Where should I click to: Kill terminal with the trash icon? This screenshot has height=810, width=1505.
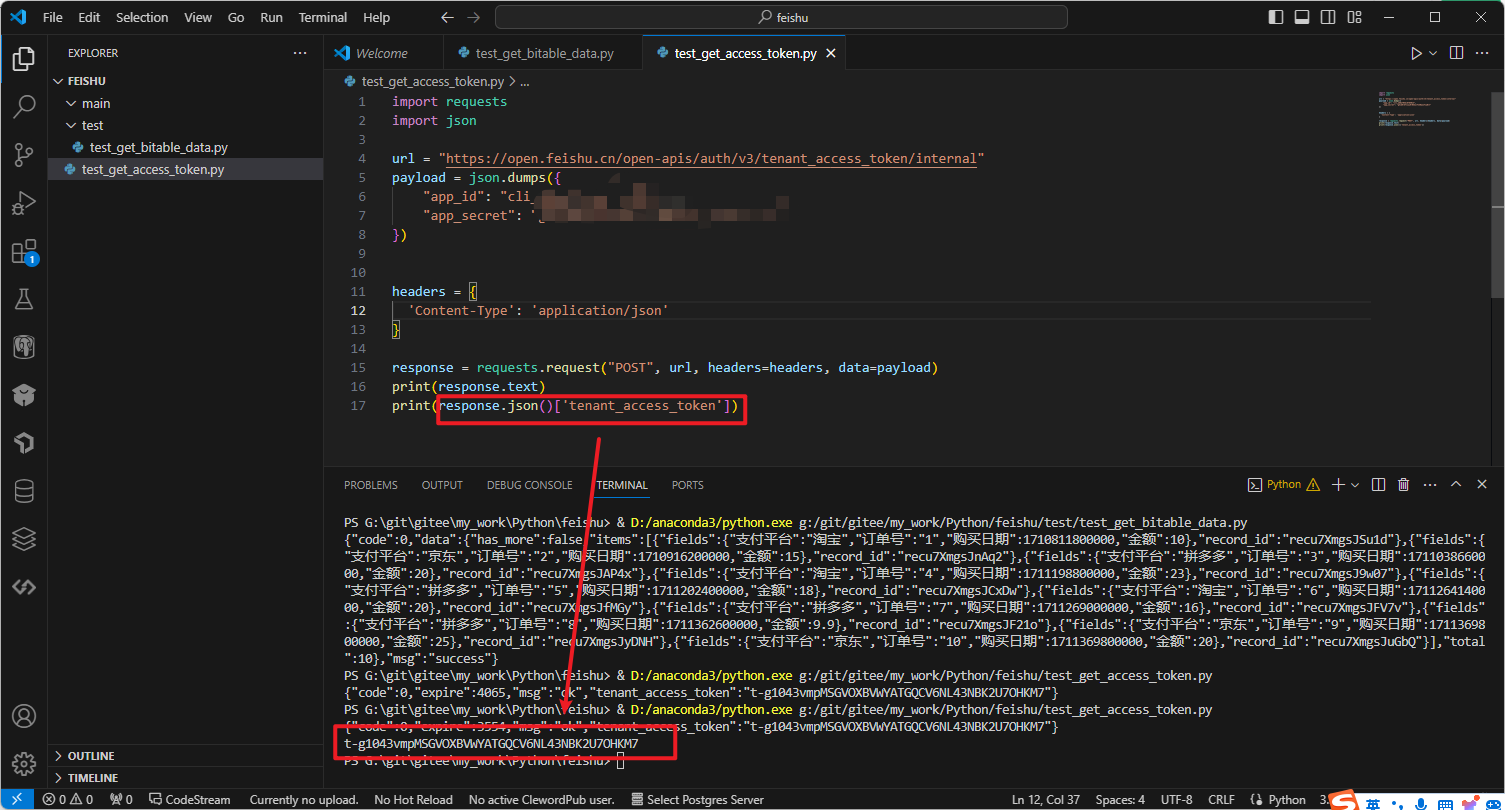click(1403, 484)
